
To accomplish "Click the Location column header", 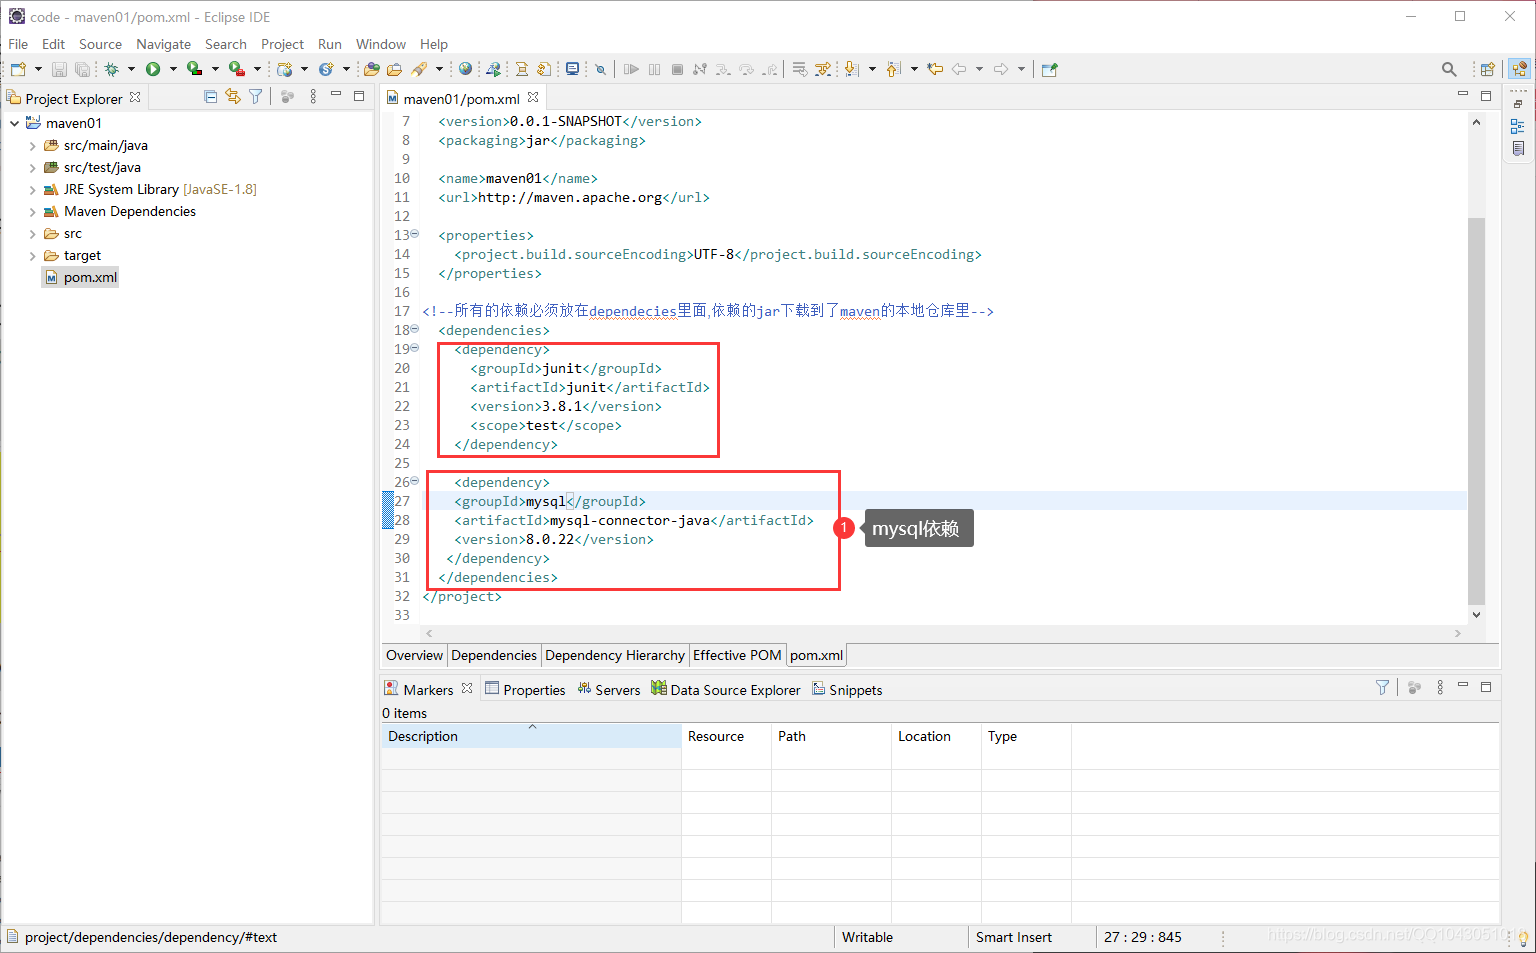I will click(x=936, y=736).
